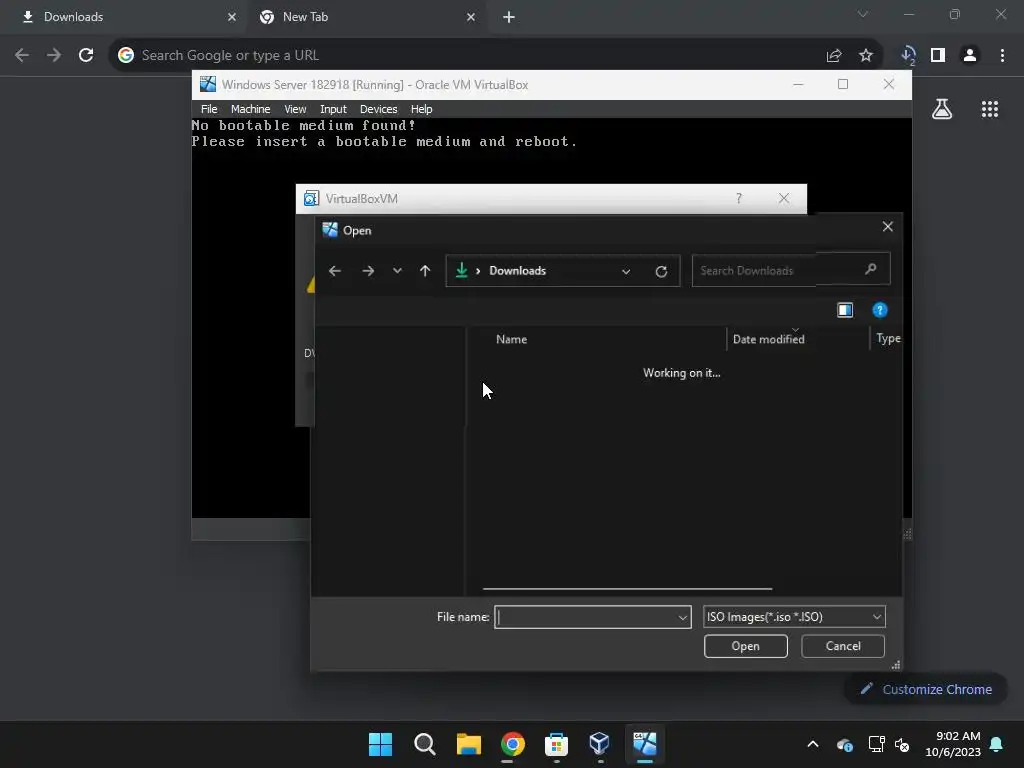The width and height of the screenshot is (1024, 768).
Task: Click the horizontal scrollbar in file list
Action: 627,589
